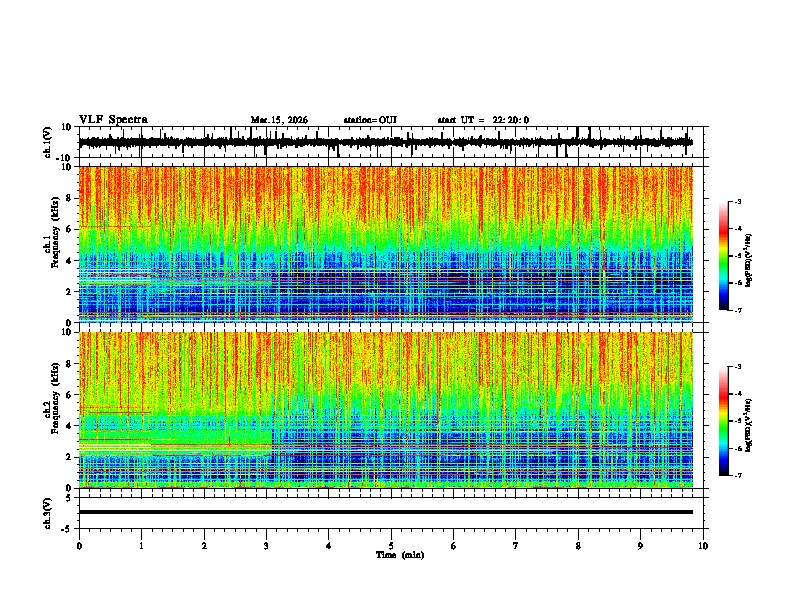Click time axis tick label "2"
Screen dimensions: 792x612
click(x=204, y=546)
